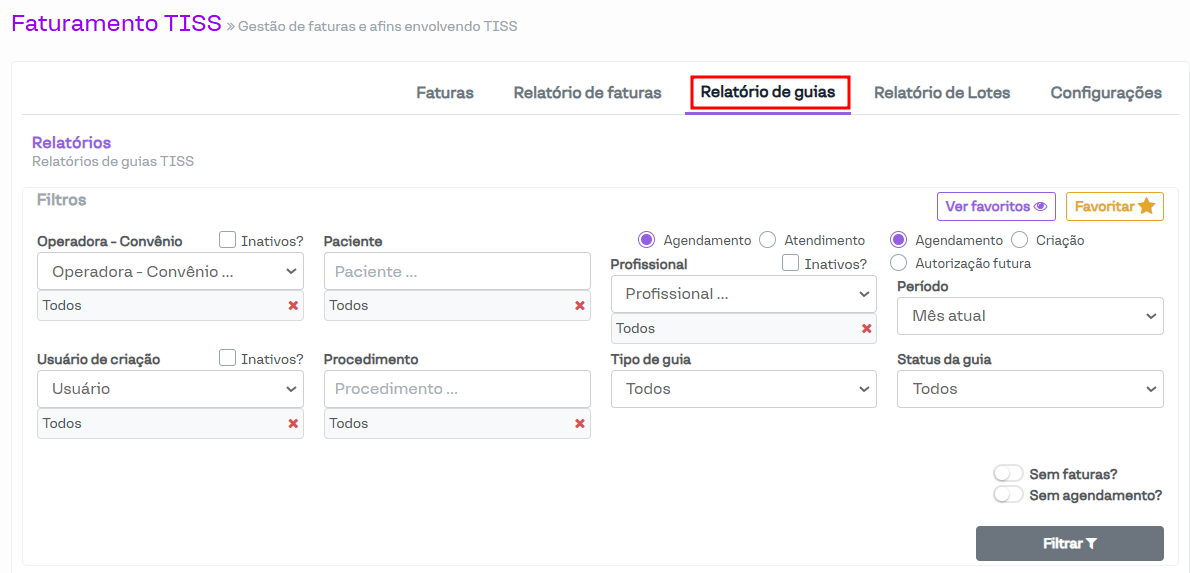Remove 'Todos' tag under Paciente
The width and height of the screenshot is (1190, 573).
pos(580,306)
